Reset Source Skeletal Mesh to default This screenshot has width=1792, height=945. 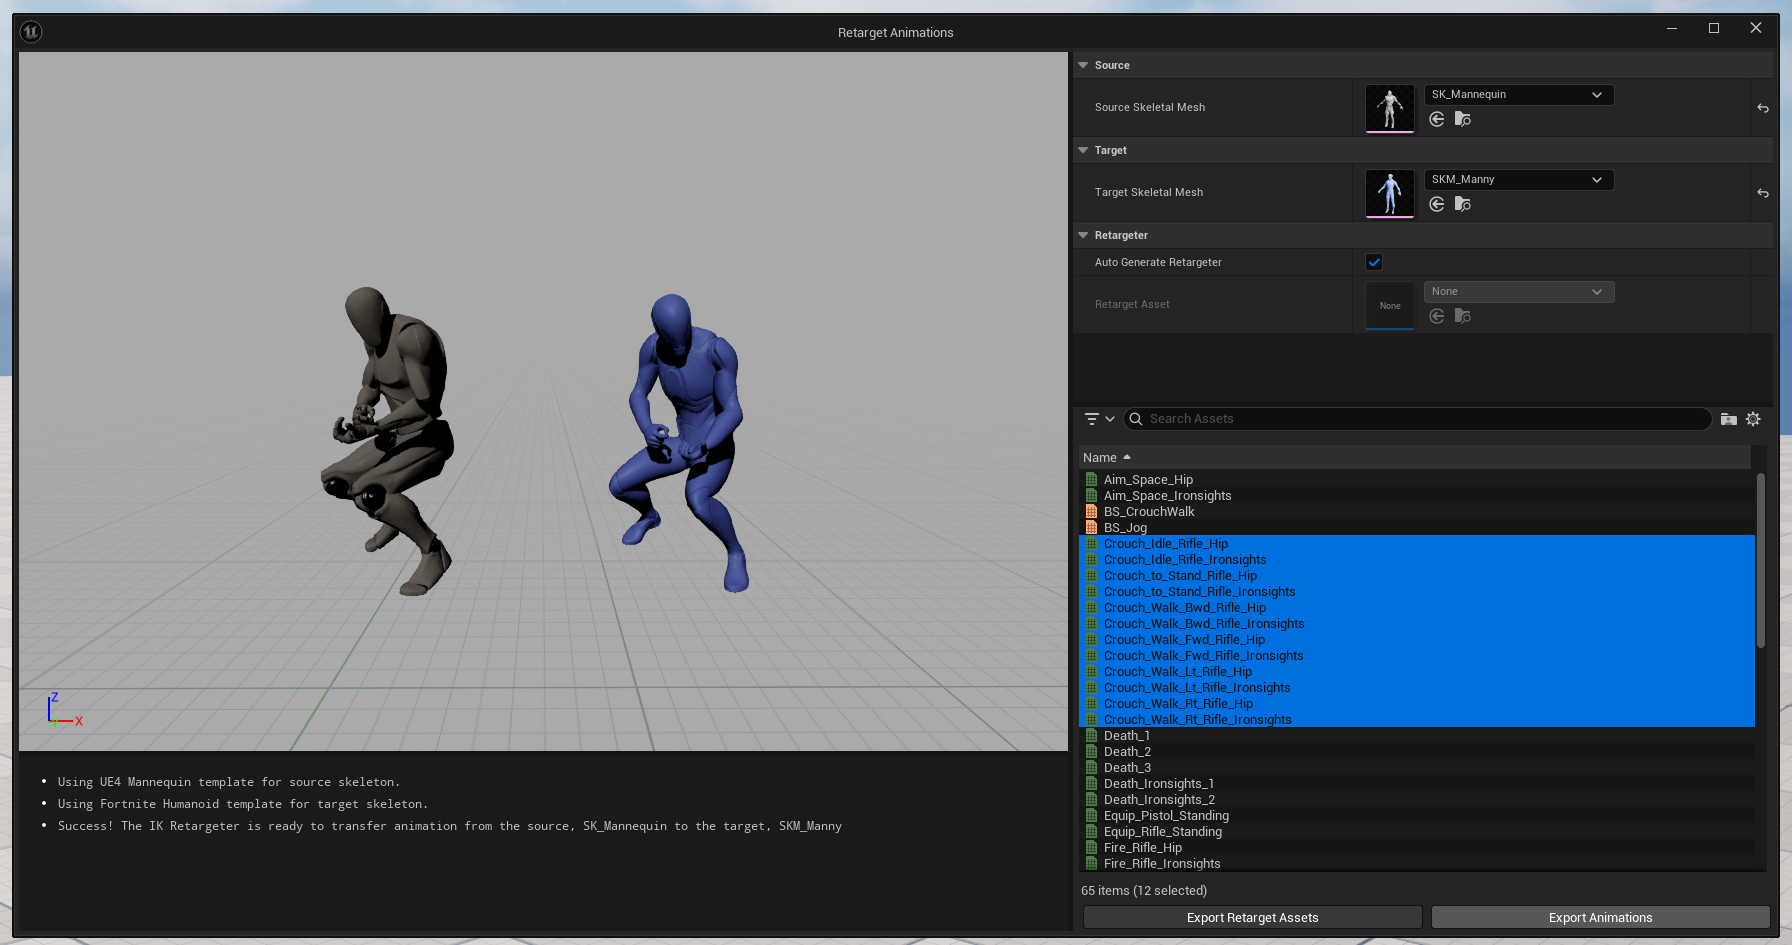pos(1762,108)
